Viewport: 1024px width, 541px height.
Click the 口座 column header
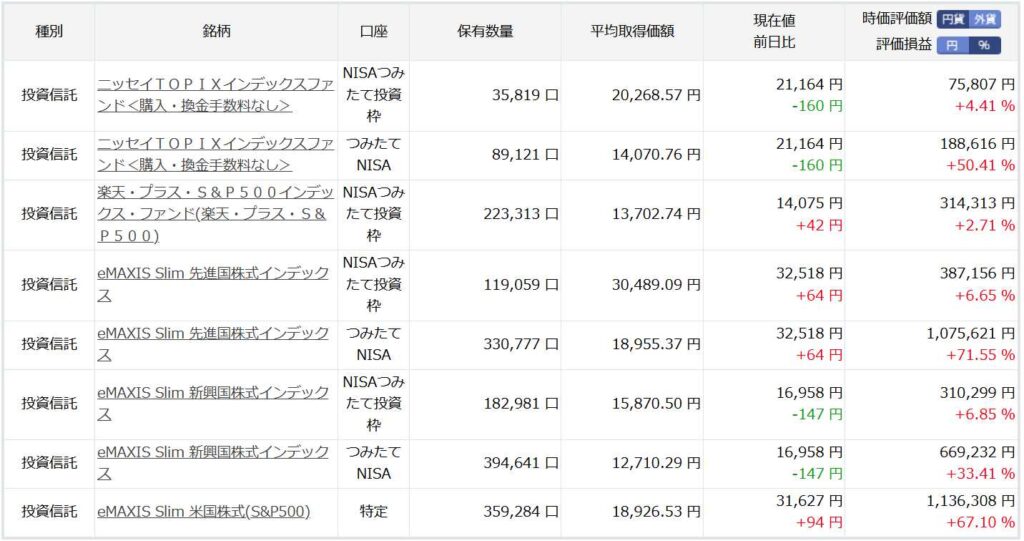coord(374,31)
